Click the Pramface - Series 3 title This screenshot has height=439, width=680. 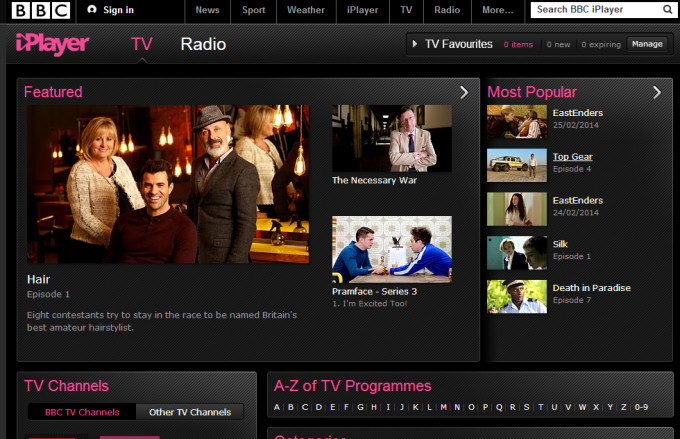tap(374, 292)
